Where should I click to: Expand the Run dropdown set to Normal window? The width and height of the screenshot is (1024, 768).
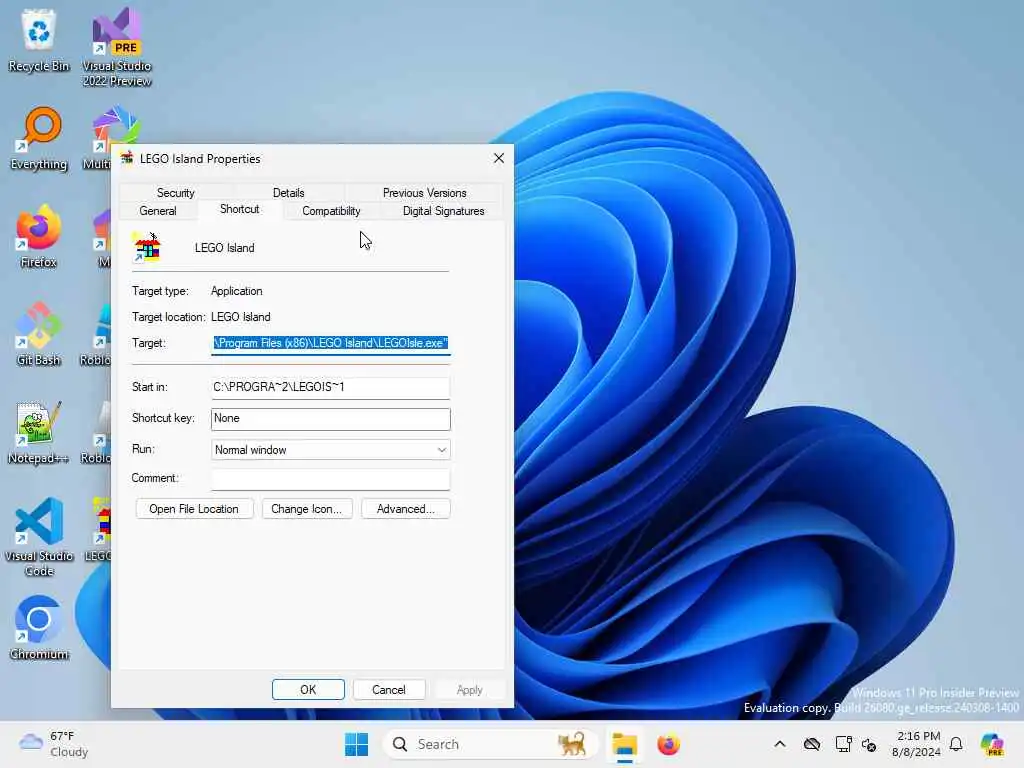[331, 450]
